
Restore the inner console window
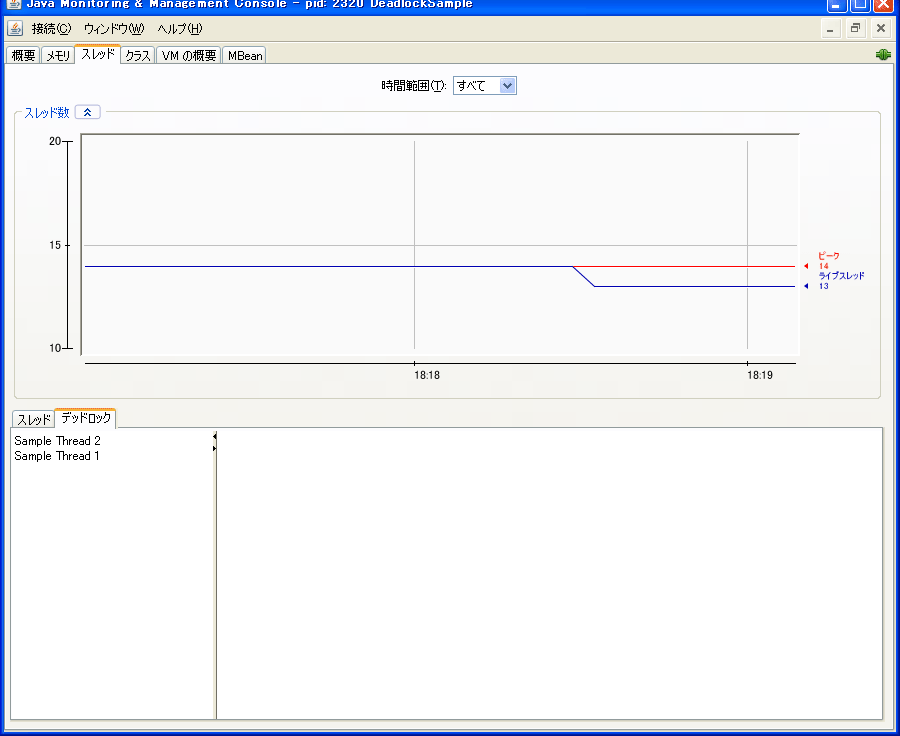click(855, 28)
